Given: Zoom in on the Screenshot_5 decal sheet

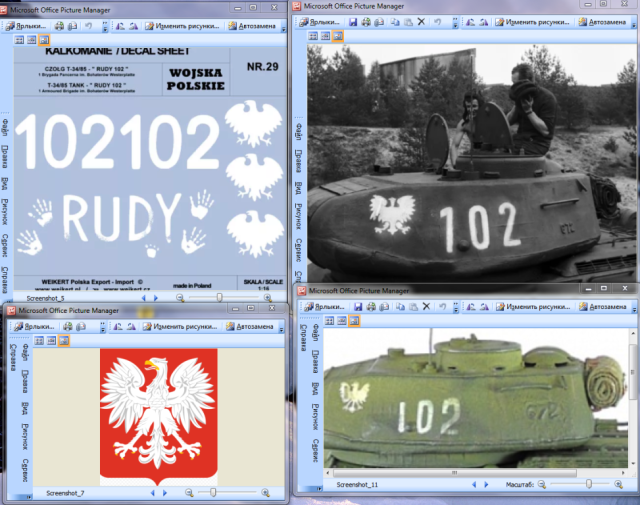Looking at the screenshot, I should click(268, 298).
